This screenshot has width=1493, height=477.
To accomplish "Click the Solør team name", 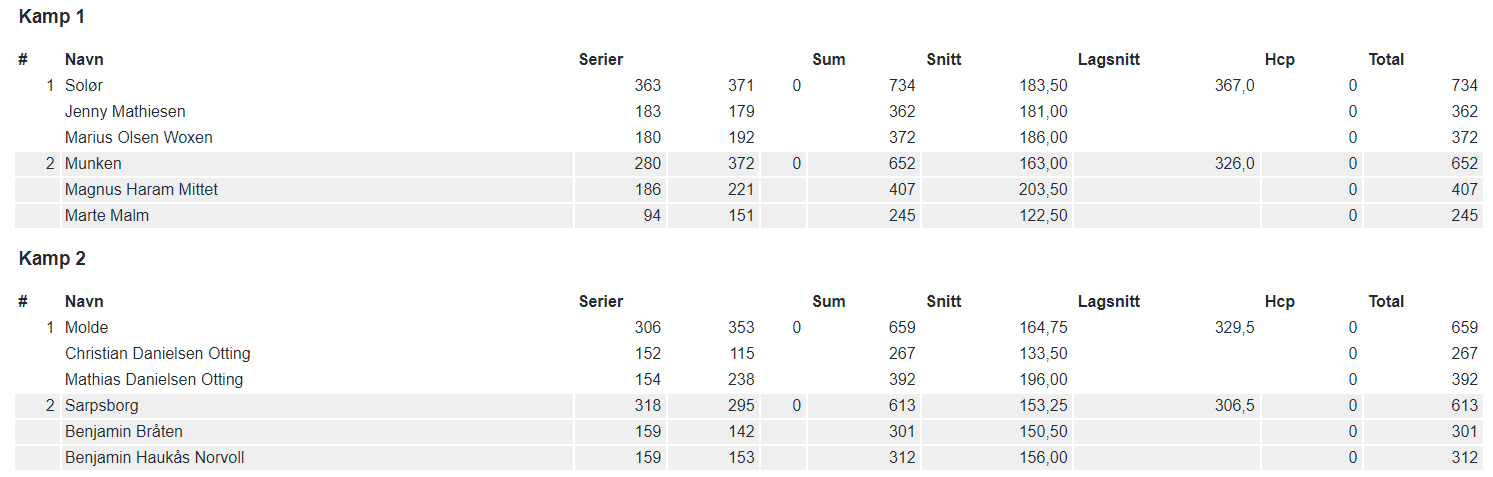I will coord(84,86).
